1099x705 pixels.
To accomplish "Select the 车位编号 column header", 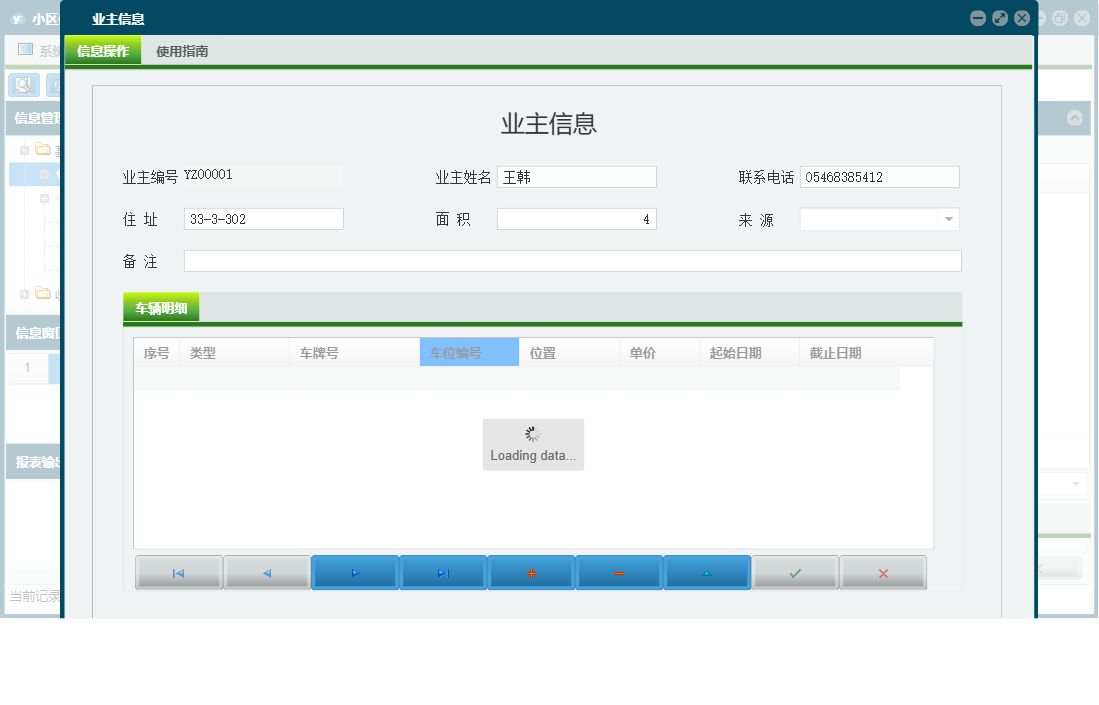I will coord(468,351).
